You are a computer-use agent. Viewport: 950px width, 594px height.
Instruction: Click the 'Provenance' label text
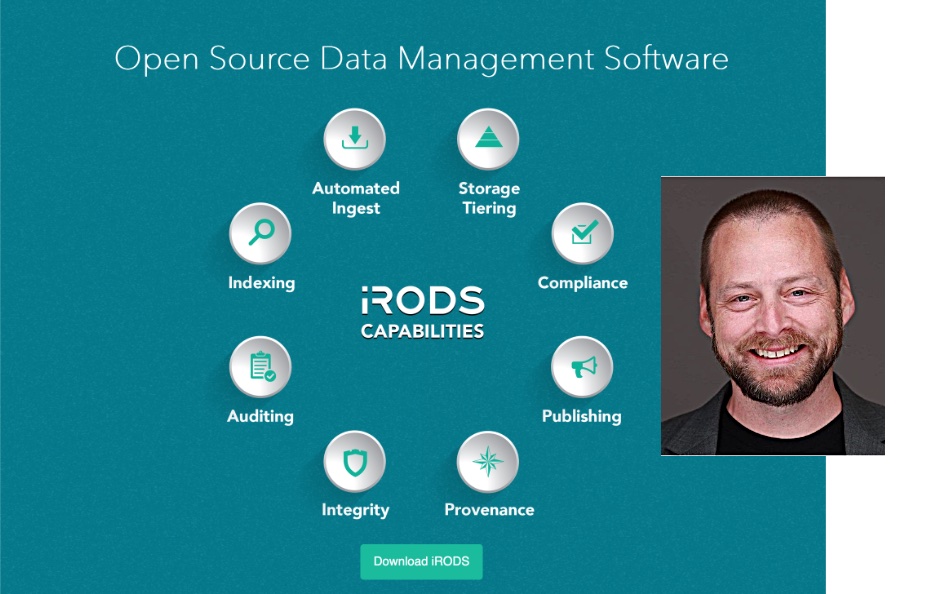[x=490, y=510]
